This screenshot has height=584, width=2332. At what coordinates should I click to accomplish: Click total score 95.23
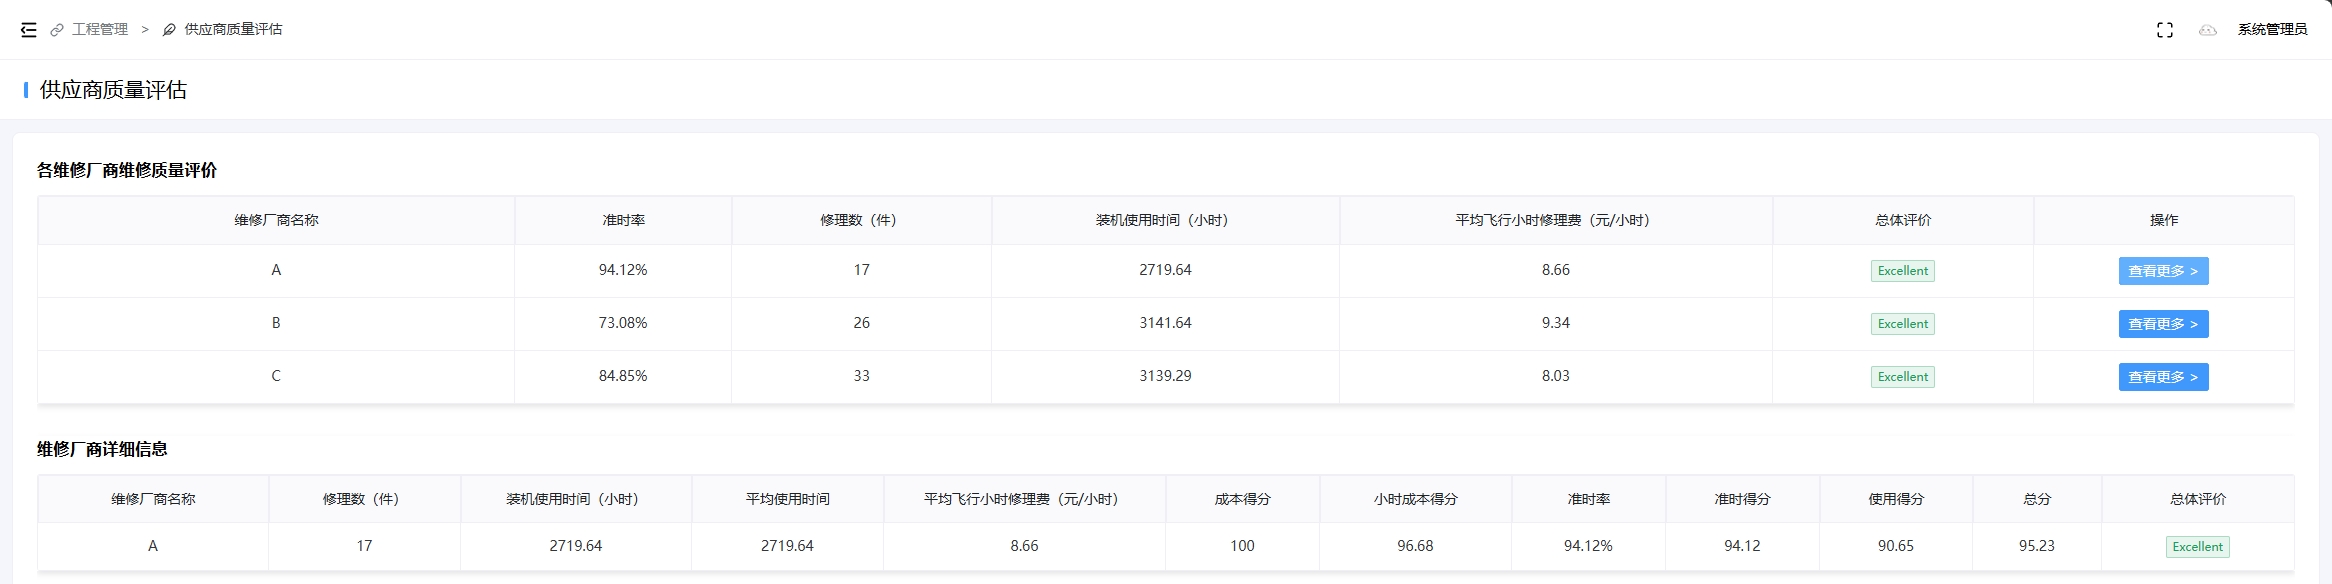pyautogui.click(x=2037, y=546)
